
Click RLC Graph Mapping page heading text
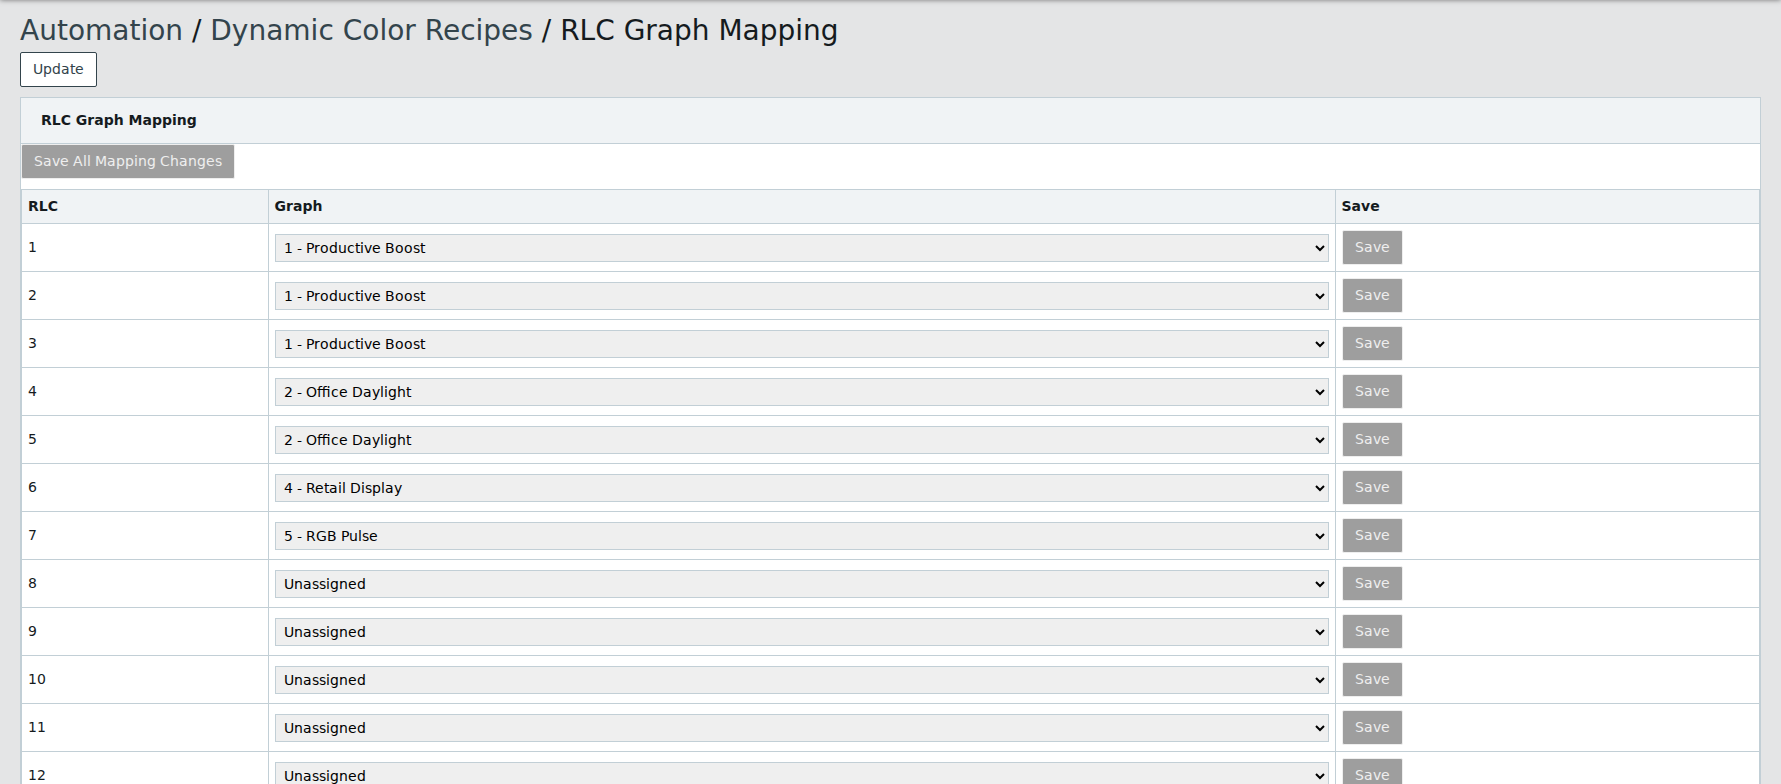pos(699,30)
